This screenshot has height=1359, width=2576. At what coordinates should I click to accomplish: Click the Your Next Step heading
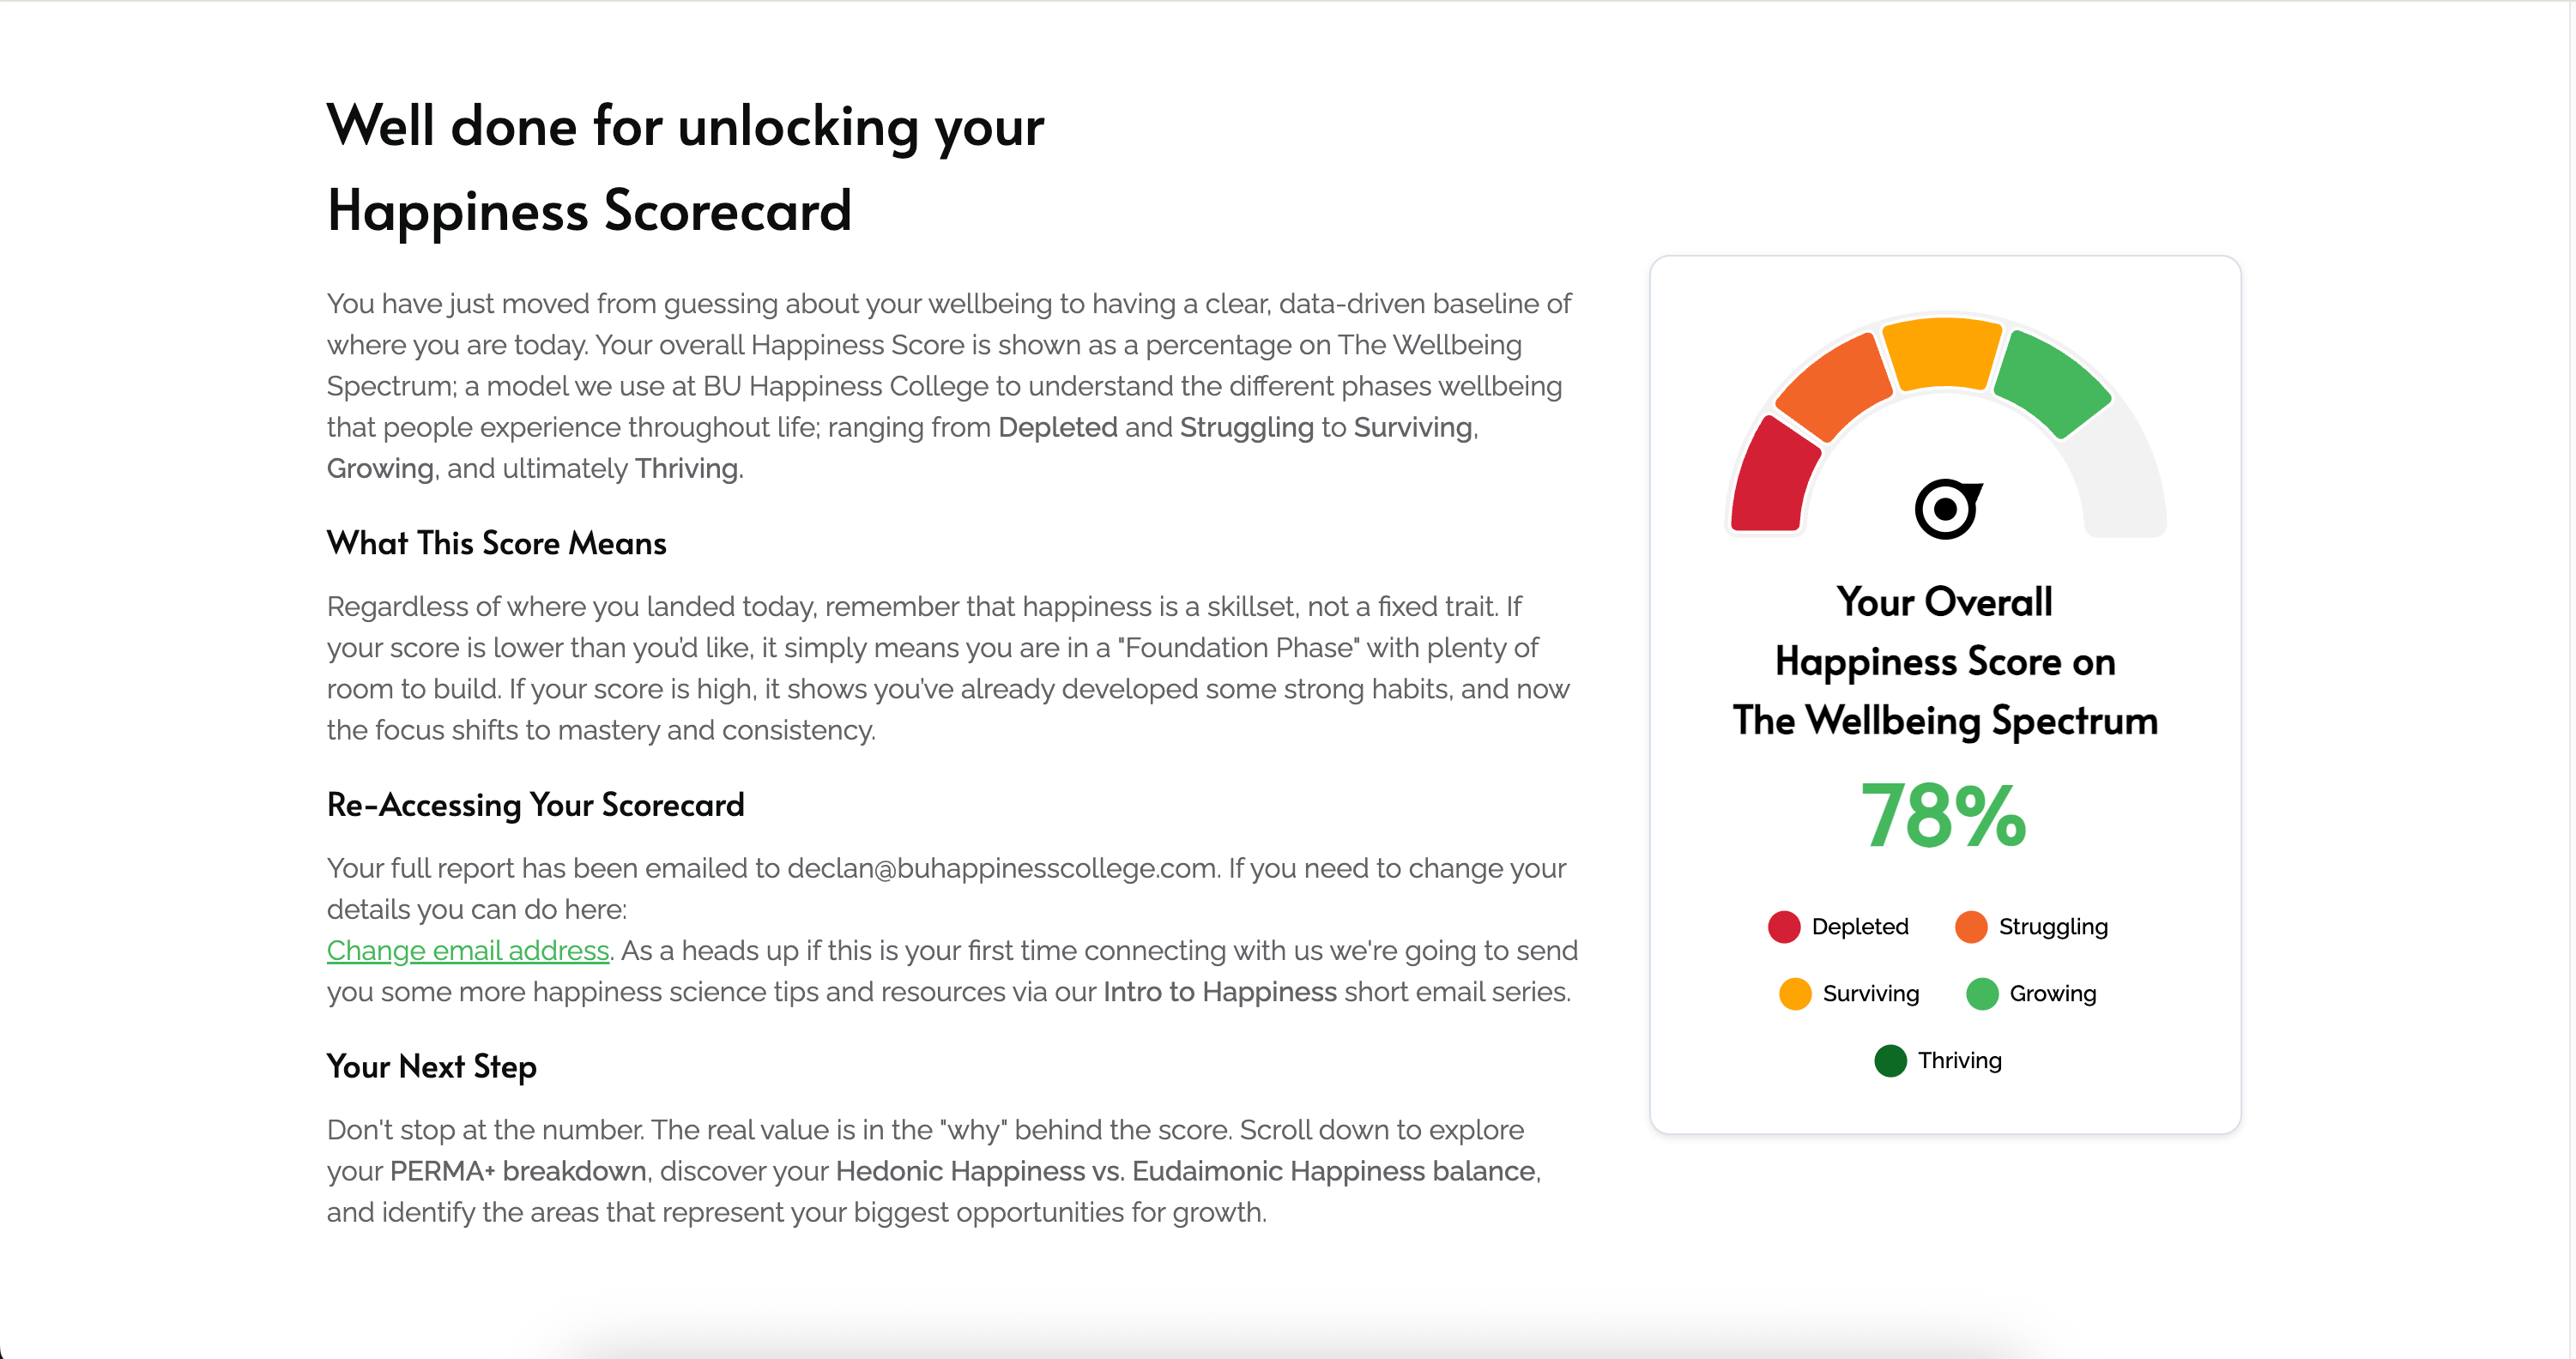[x=431, y=1067]
